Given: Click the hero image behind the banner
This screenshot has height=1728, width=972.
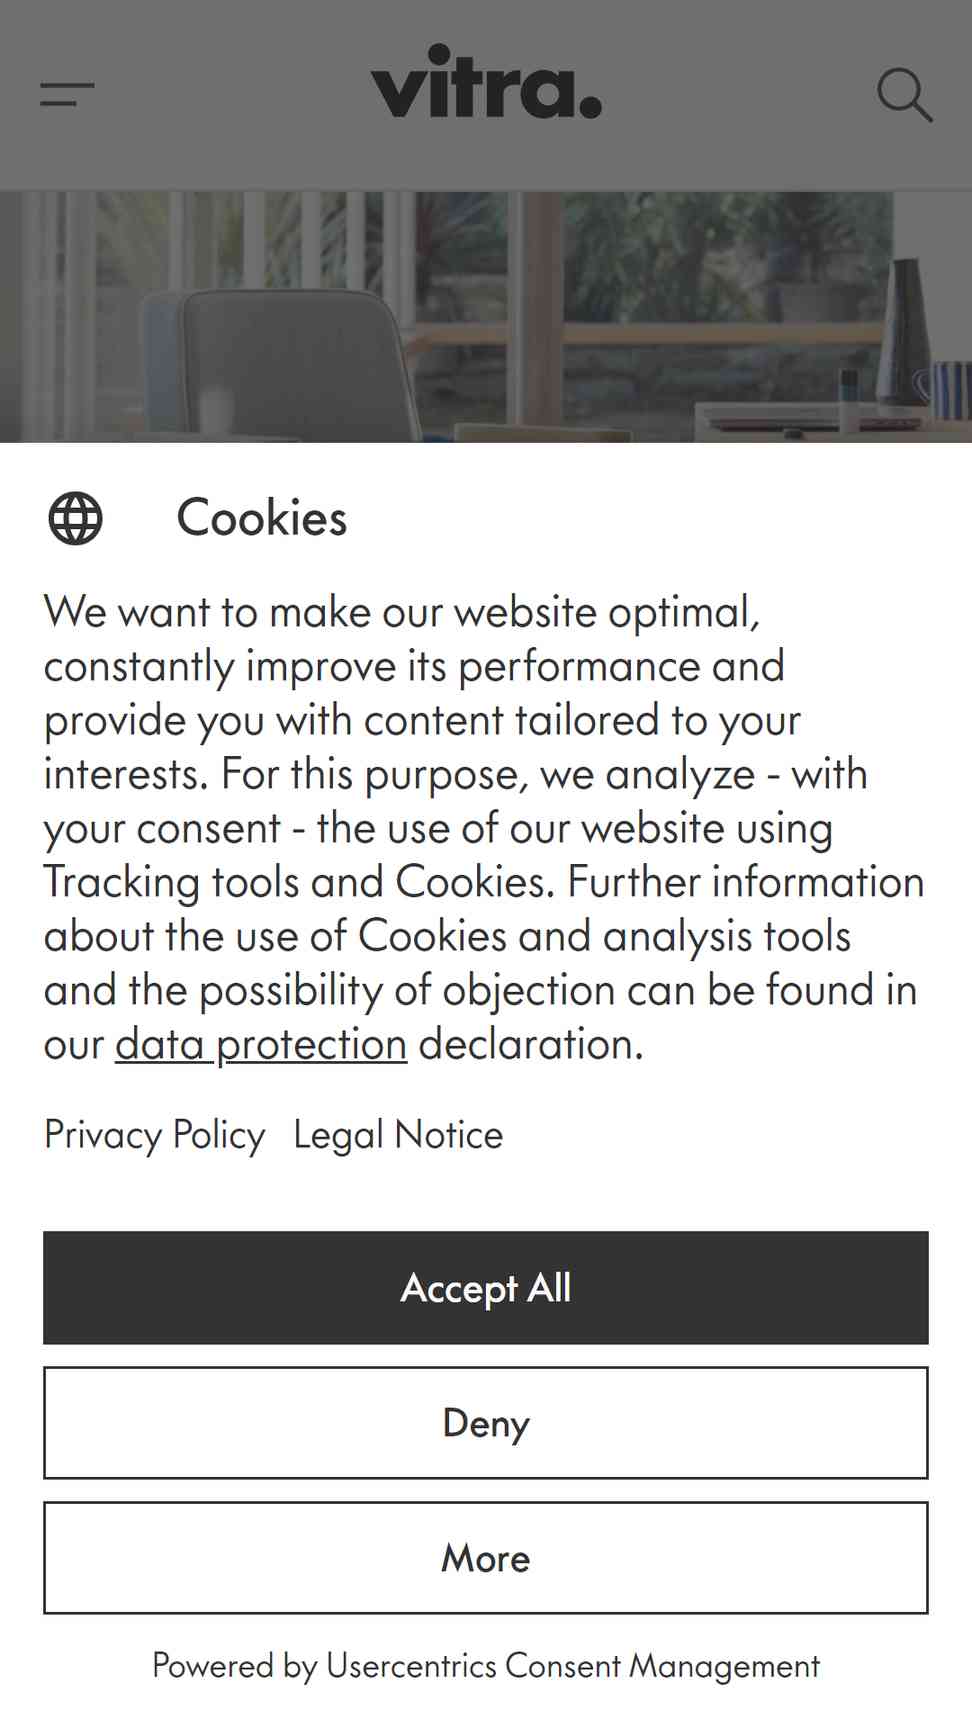Looking at the screenshot, I should 486,317.
